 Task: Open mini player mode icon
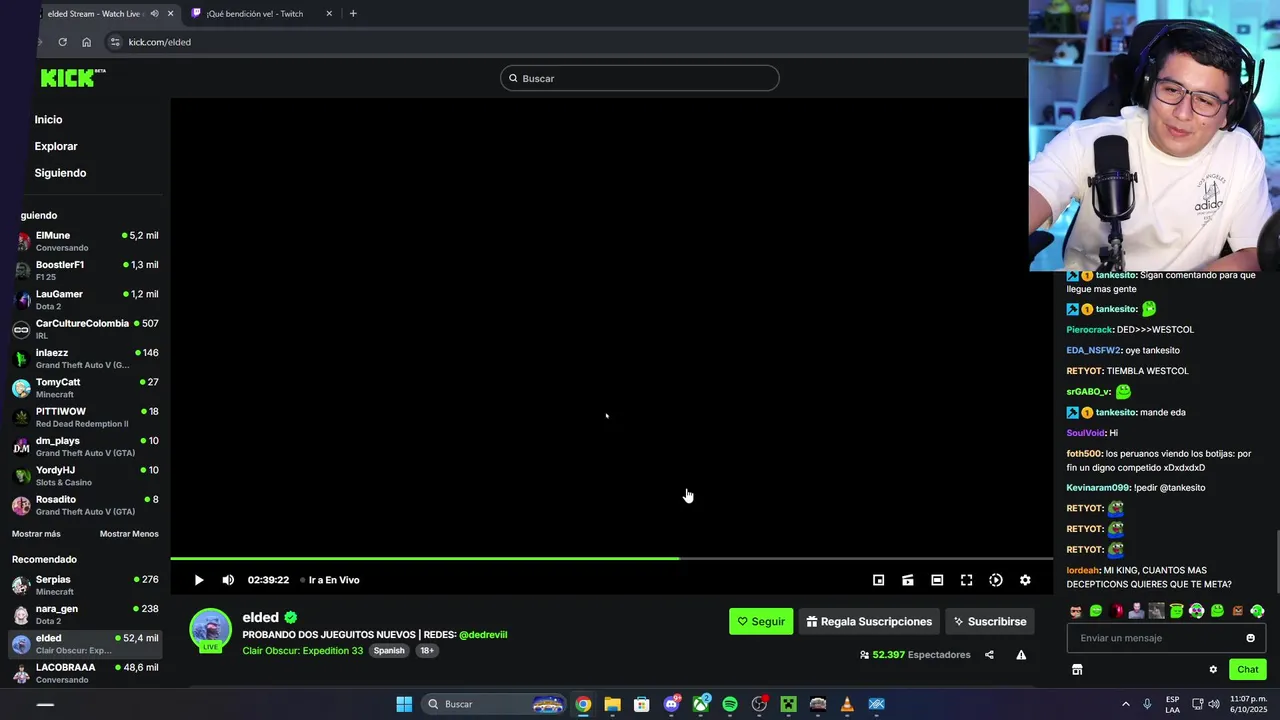tap(878, 580)
